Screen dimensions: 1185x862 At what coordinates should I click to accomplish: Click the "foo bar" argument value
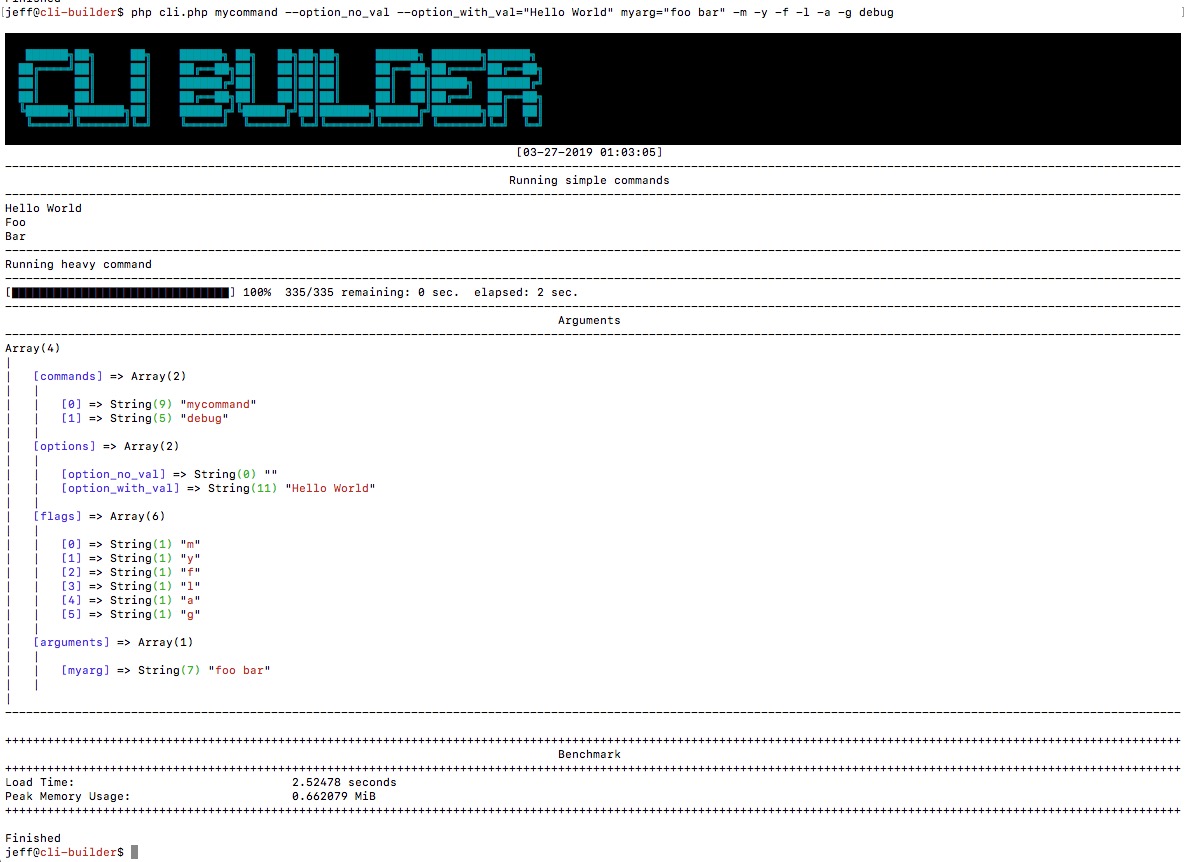[x=240, y=670]
